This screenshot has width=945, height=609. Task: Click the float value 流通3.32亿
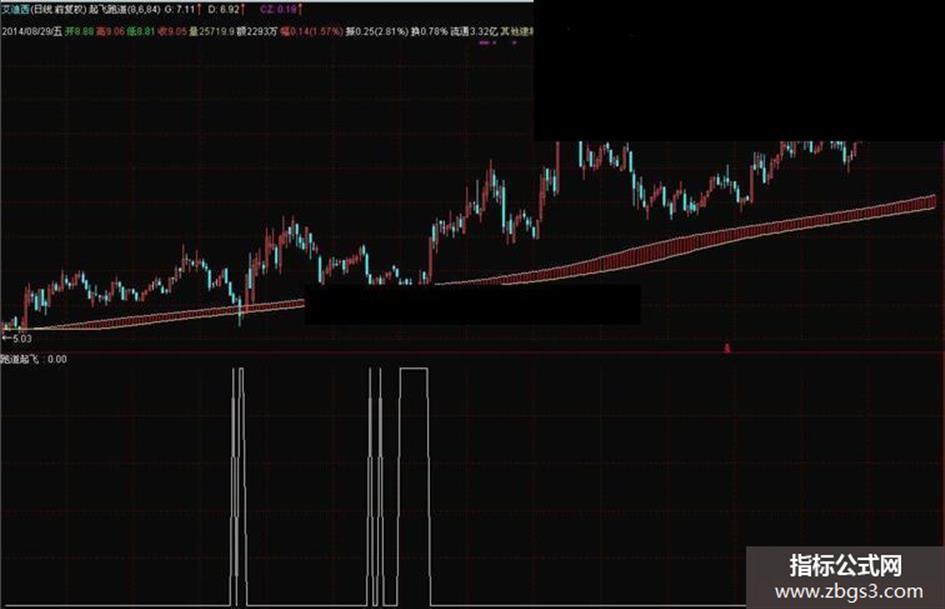coord(474,31)
